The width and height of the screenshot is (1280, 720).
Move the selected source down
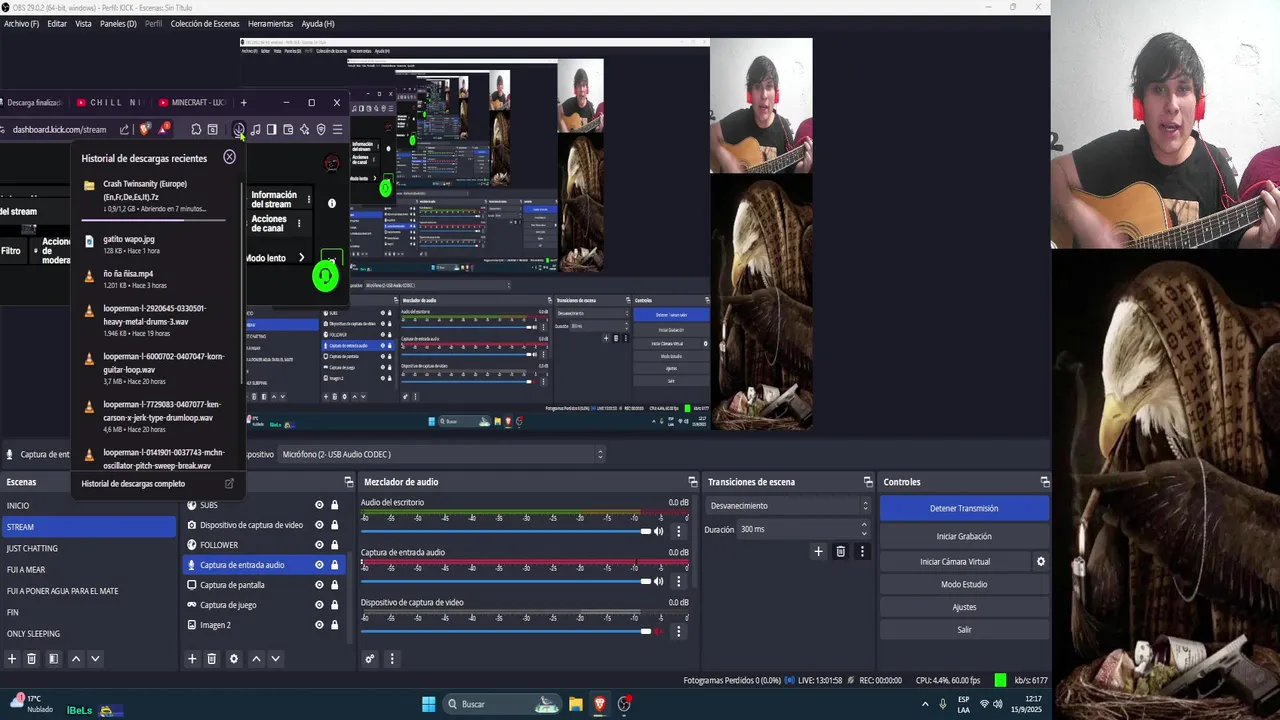(275, 659)
